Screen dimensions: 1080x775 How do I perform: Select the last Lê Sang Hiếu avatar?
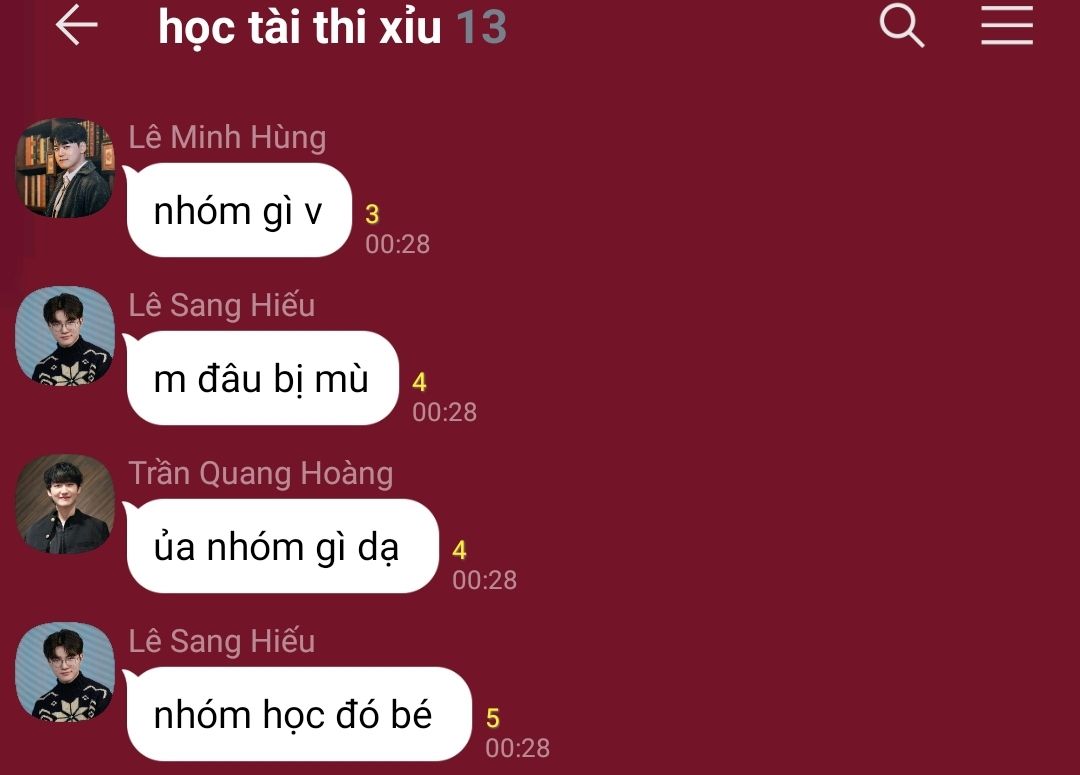point(65,672)
